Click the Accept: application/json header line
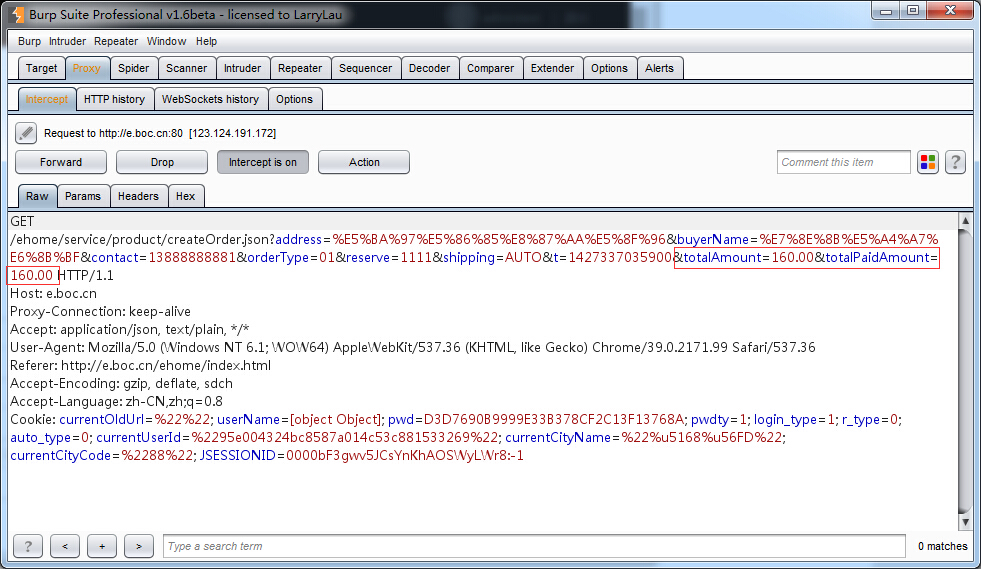 click(x=130, y=329)
